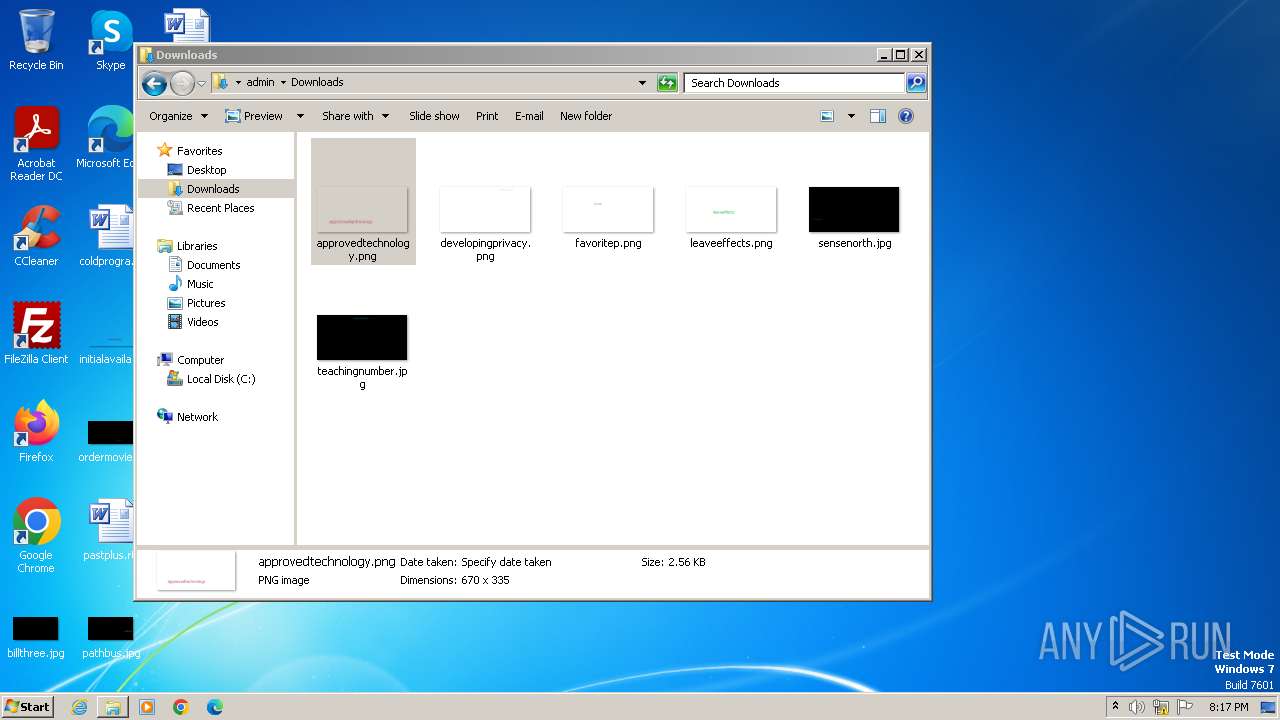Click the Action Center flag icon
This screenshot has width=1280, height=720.
click(1185, 707)
